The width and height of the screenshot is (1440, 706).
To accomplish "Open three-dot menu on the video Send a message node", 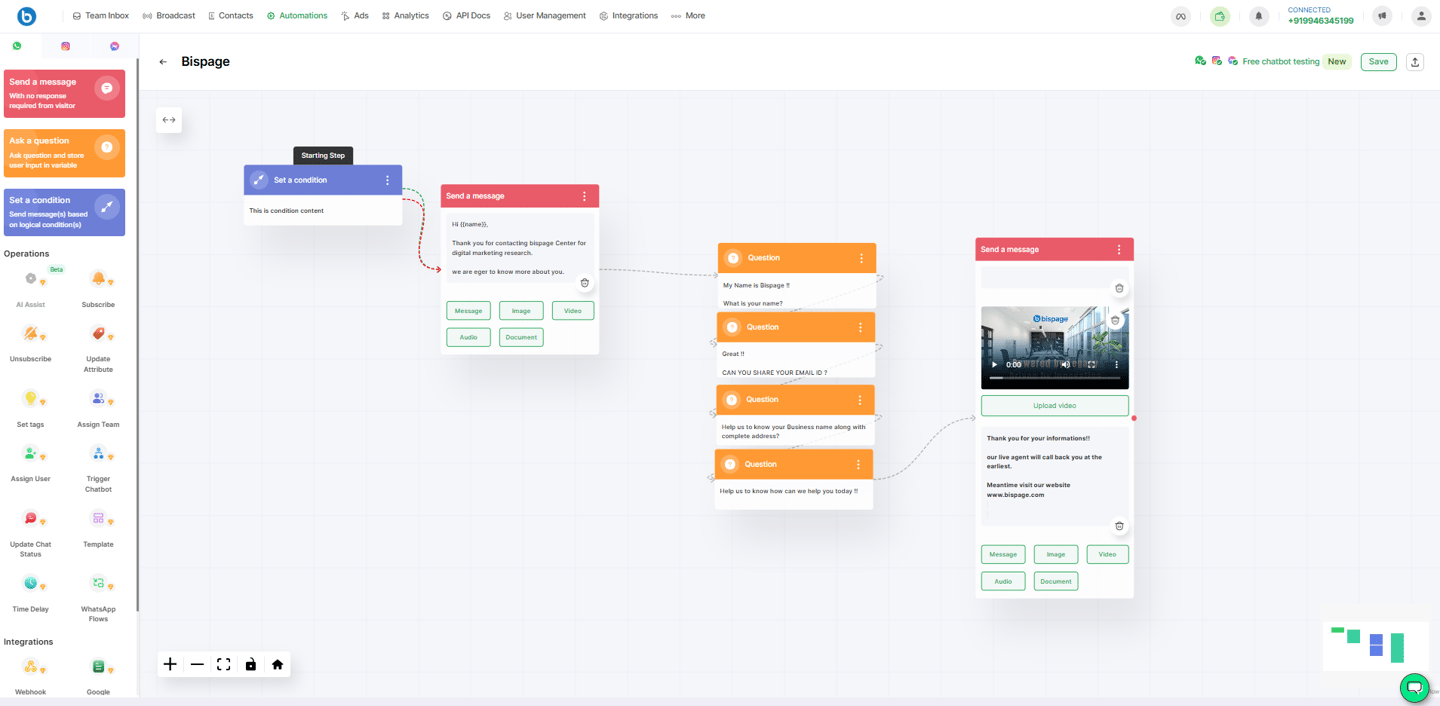I will (1119, 249).
